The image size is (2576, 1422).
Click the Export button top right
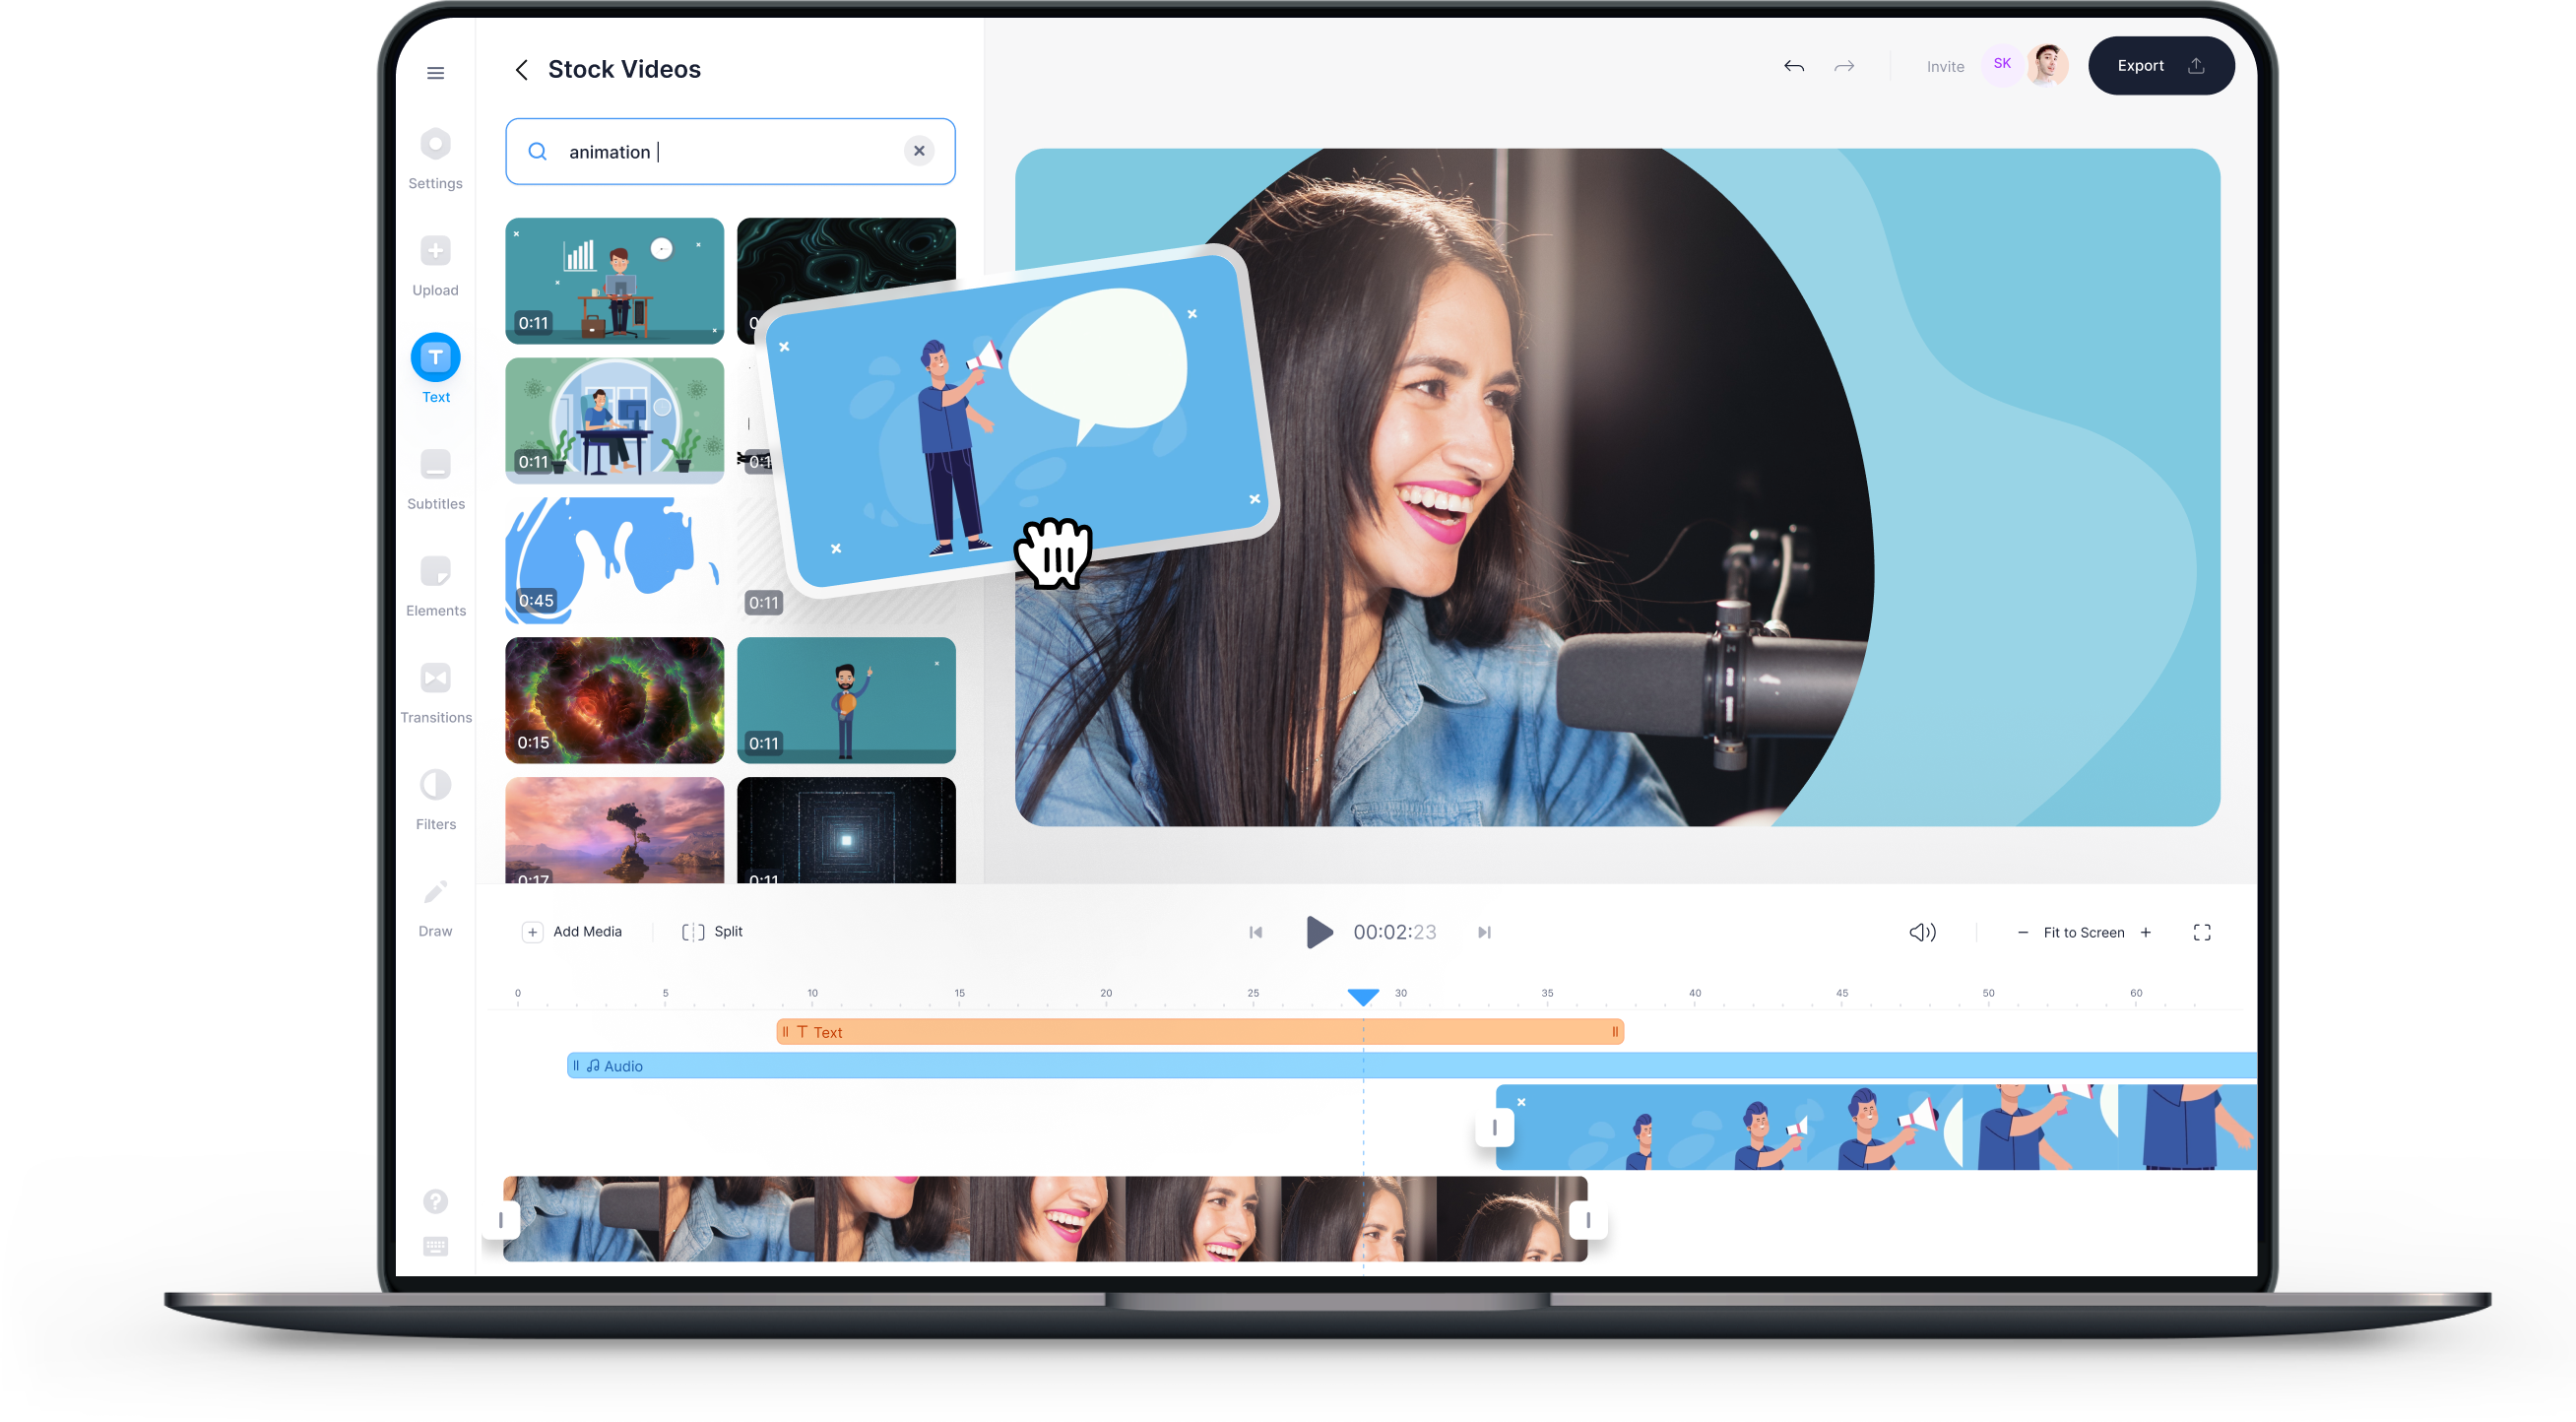click(2159, 65)
